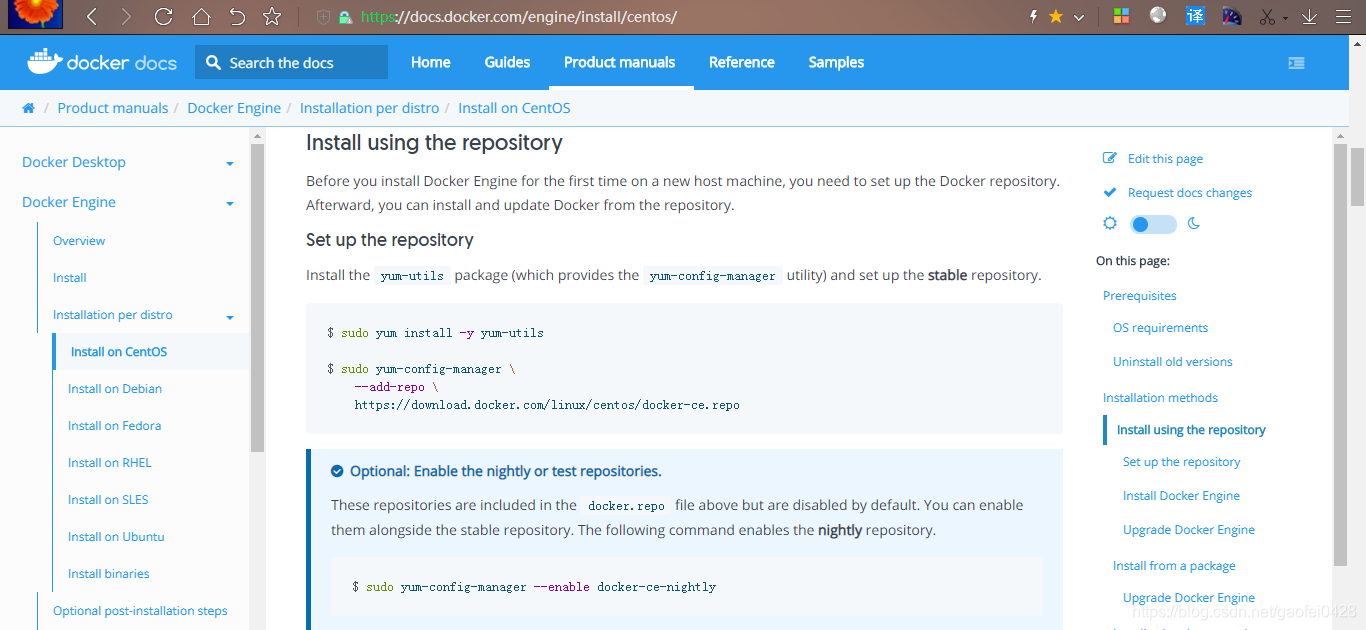Image resolution: width=1366 pixels, height=630 pixels.
Task: Toggle the light/dark theme switch
Action: (1153, 224)
